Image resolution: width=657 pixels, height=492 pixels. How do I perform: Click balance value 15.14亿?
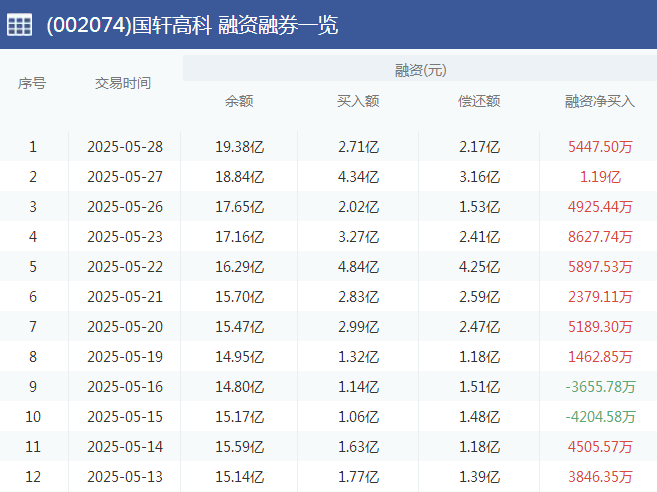[x=240, y=477]
